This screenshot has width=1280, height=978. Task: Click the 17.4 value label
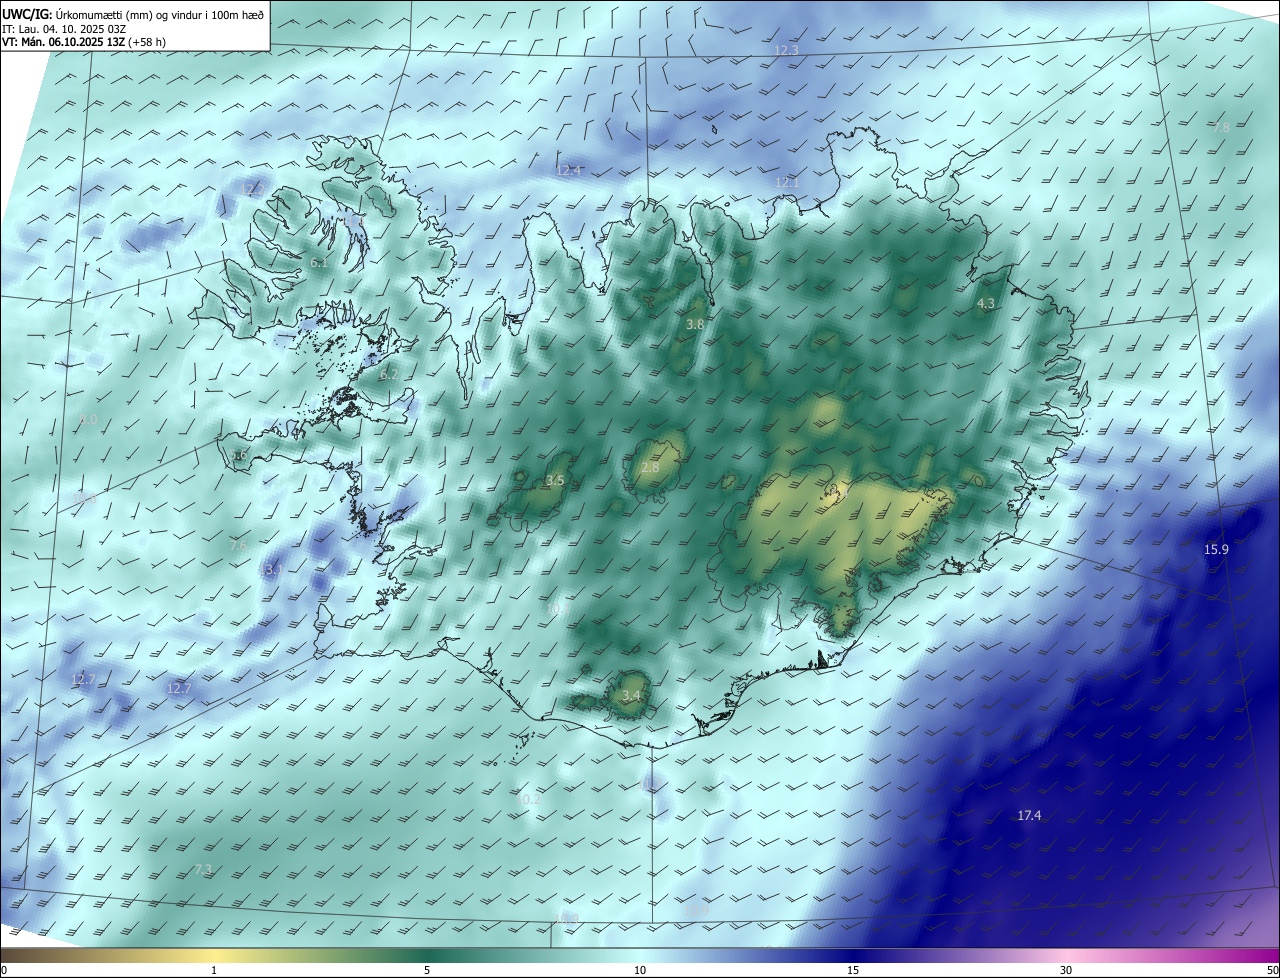click(1029, 816)
